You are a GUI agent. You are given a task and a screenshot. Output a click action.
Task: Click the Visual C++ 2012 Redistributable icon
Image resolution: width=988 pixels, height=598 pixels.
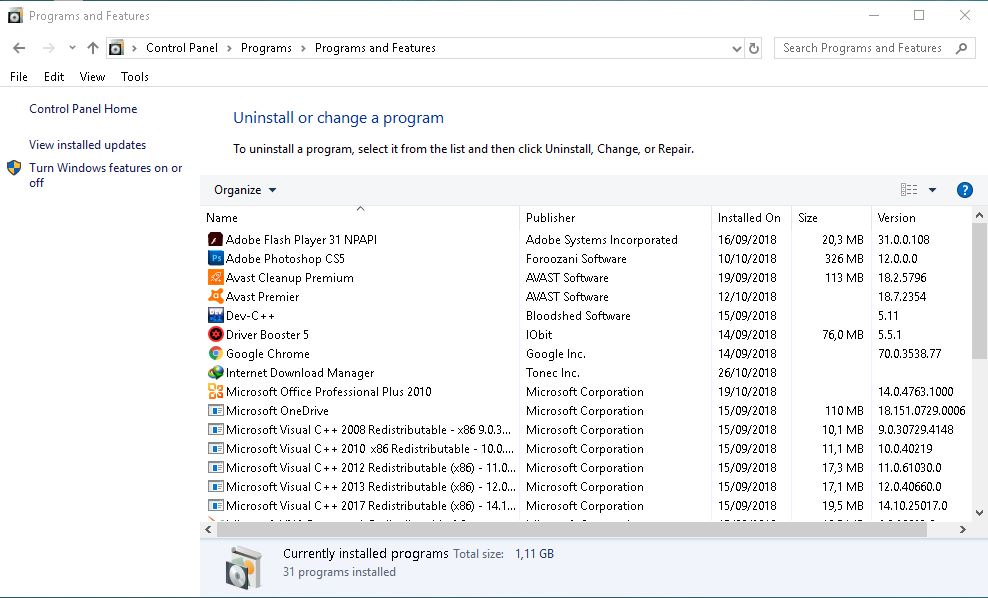(x=215, y=468)
